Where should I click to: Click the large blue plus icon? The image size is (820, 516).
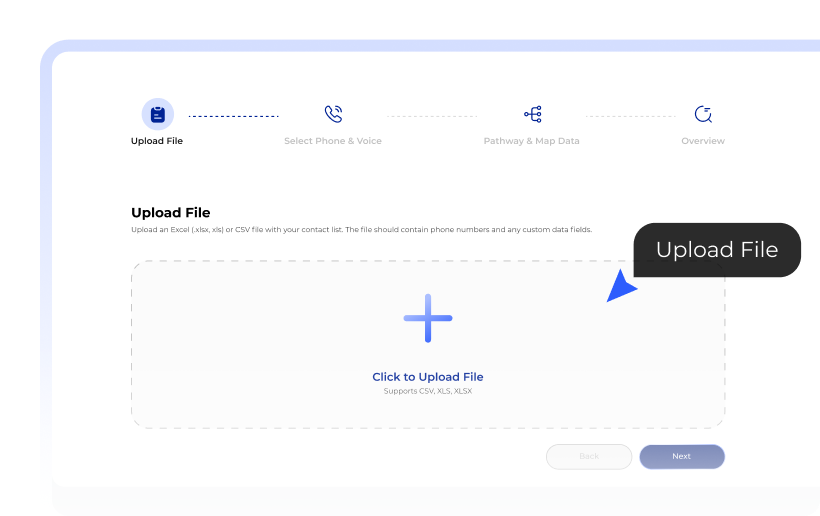coord(428,319)
